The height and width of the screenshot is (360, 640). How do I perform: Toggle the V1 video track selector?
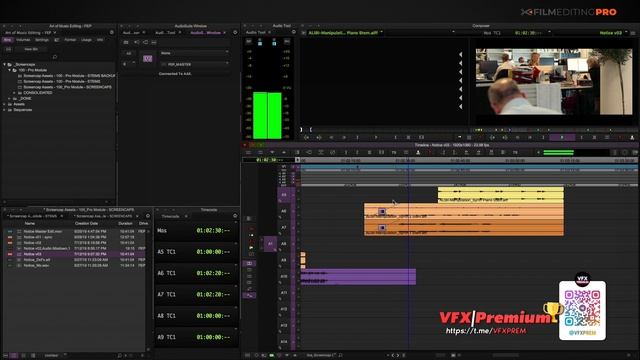[284, 167]
